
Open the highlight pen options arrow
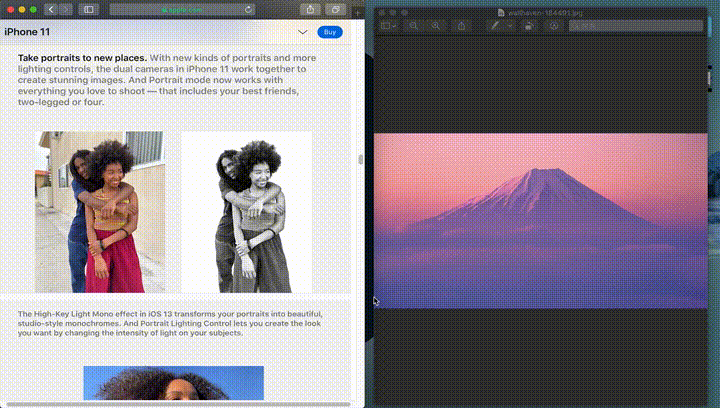pos(510,26)
